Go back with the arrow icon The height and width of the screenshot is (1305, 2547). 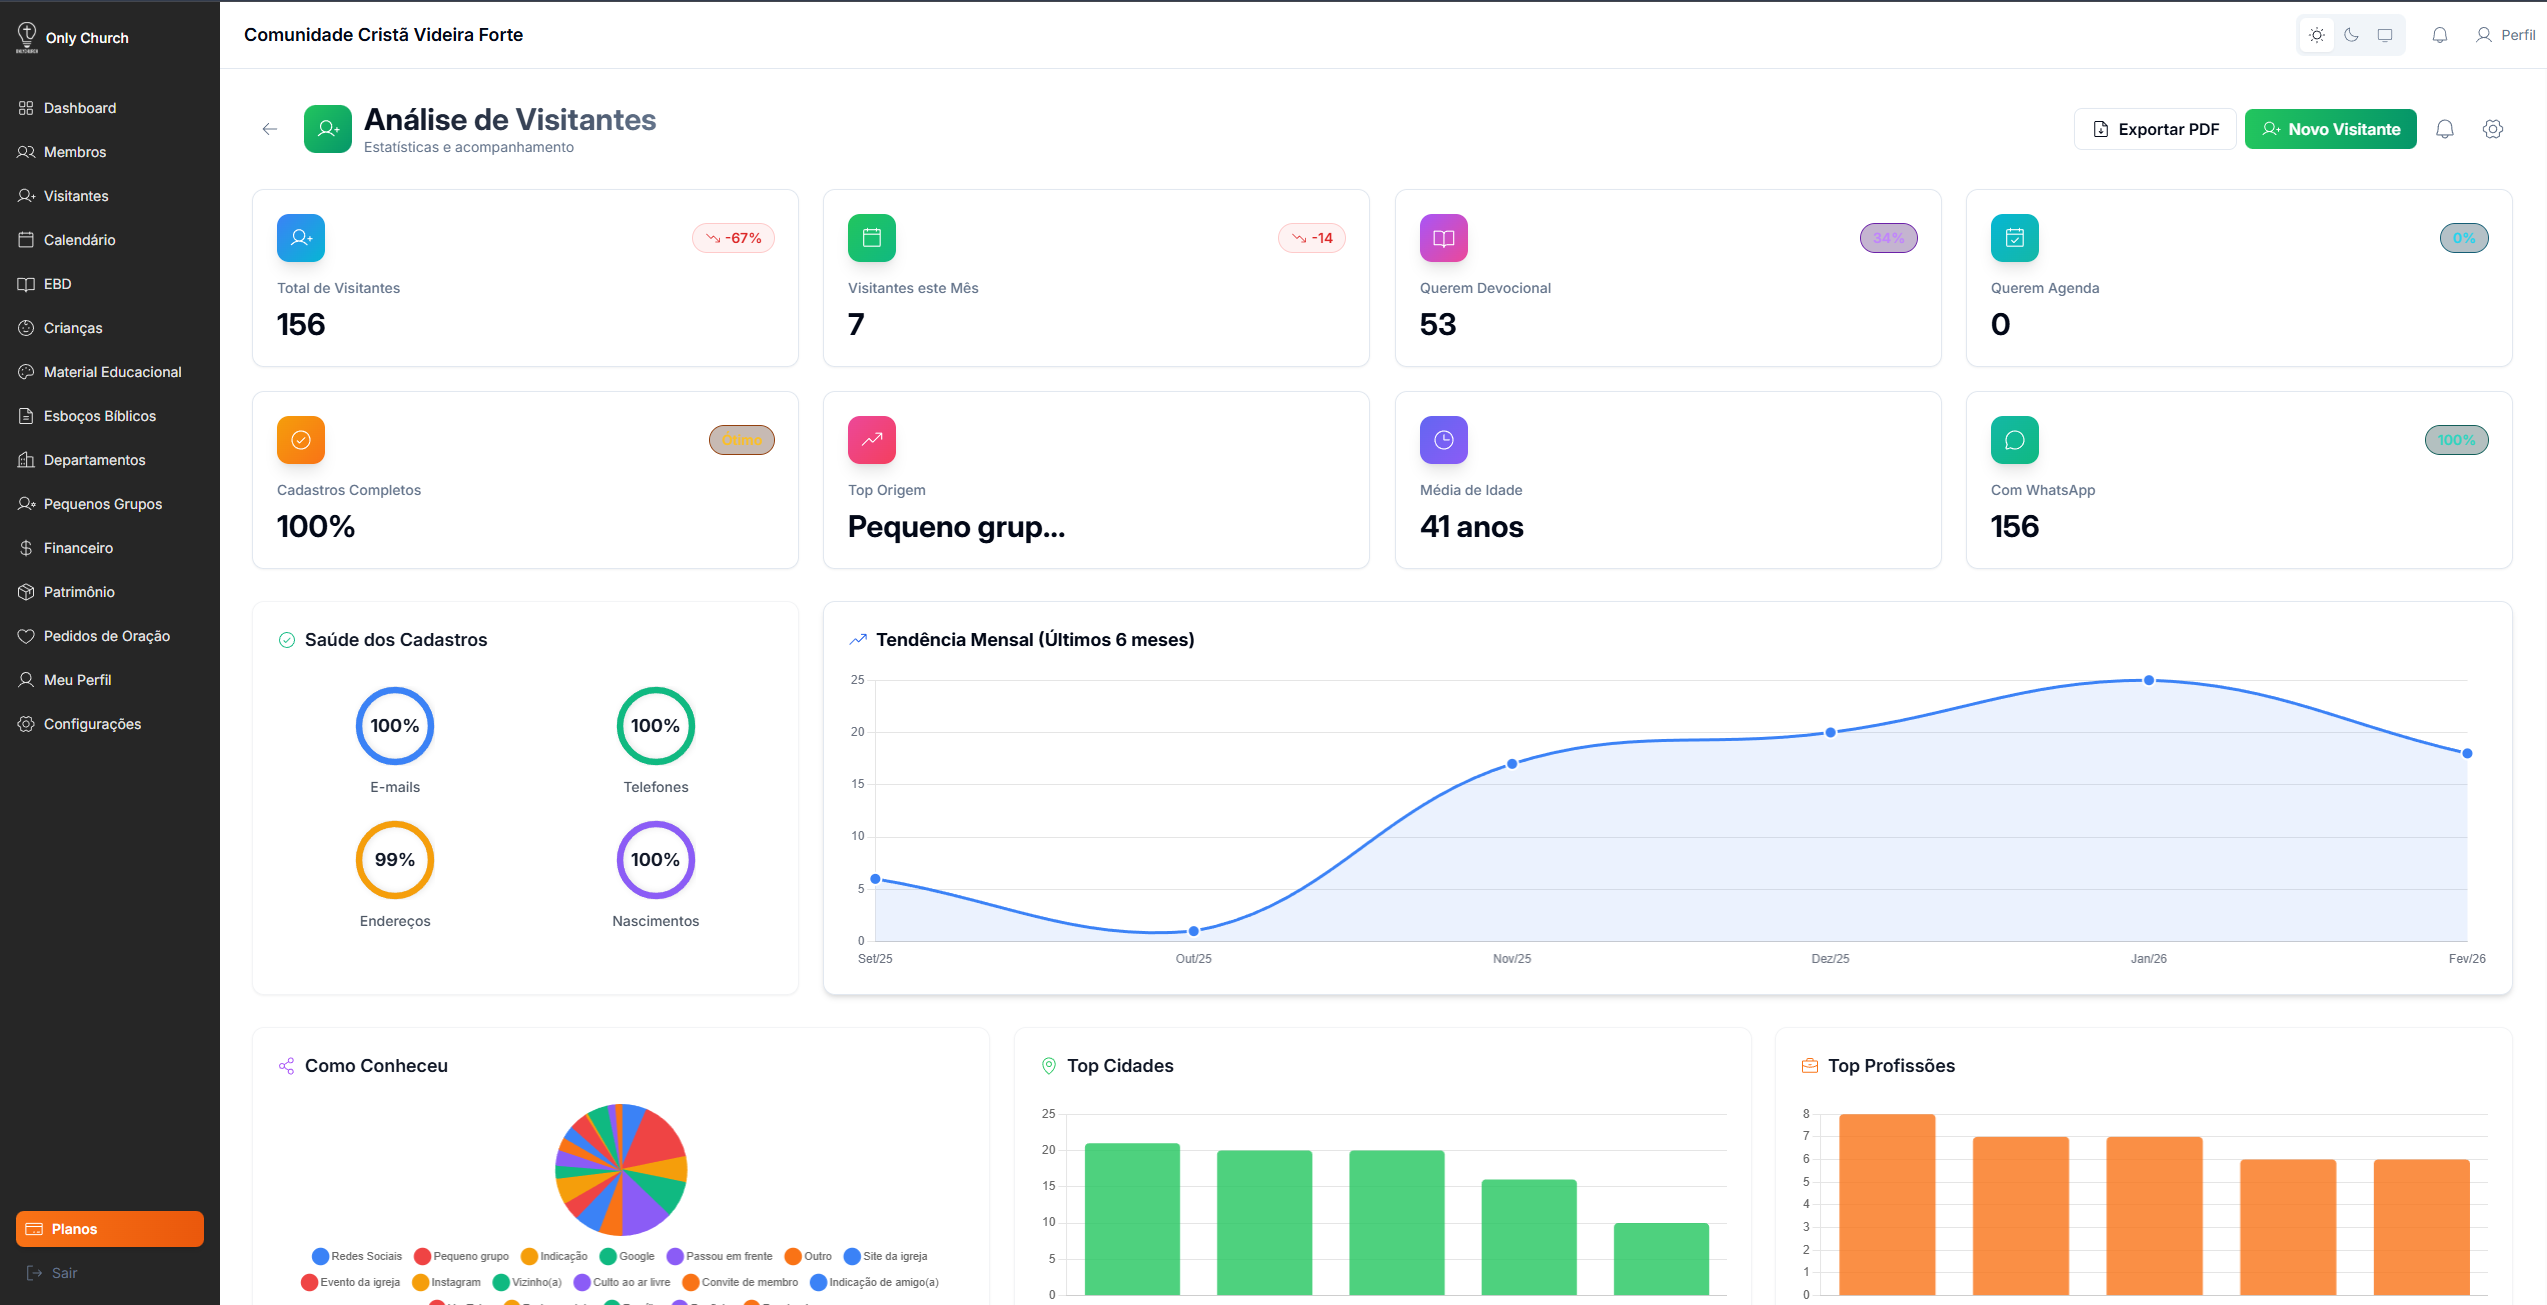pyautogui.click(x=270, y=129)
